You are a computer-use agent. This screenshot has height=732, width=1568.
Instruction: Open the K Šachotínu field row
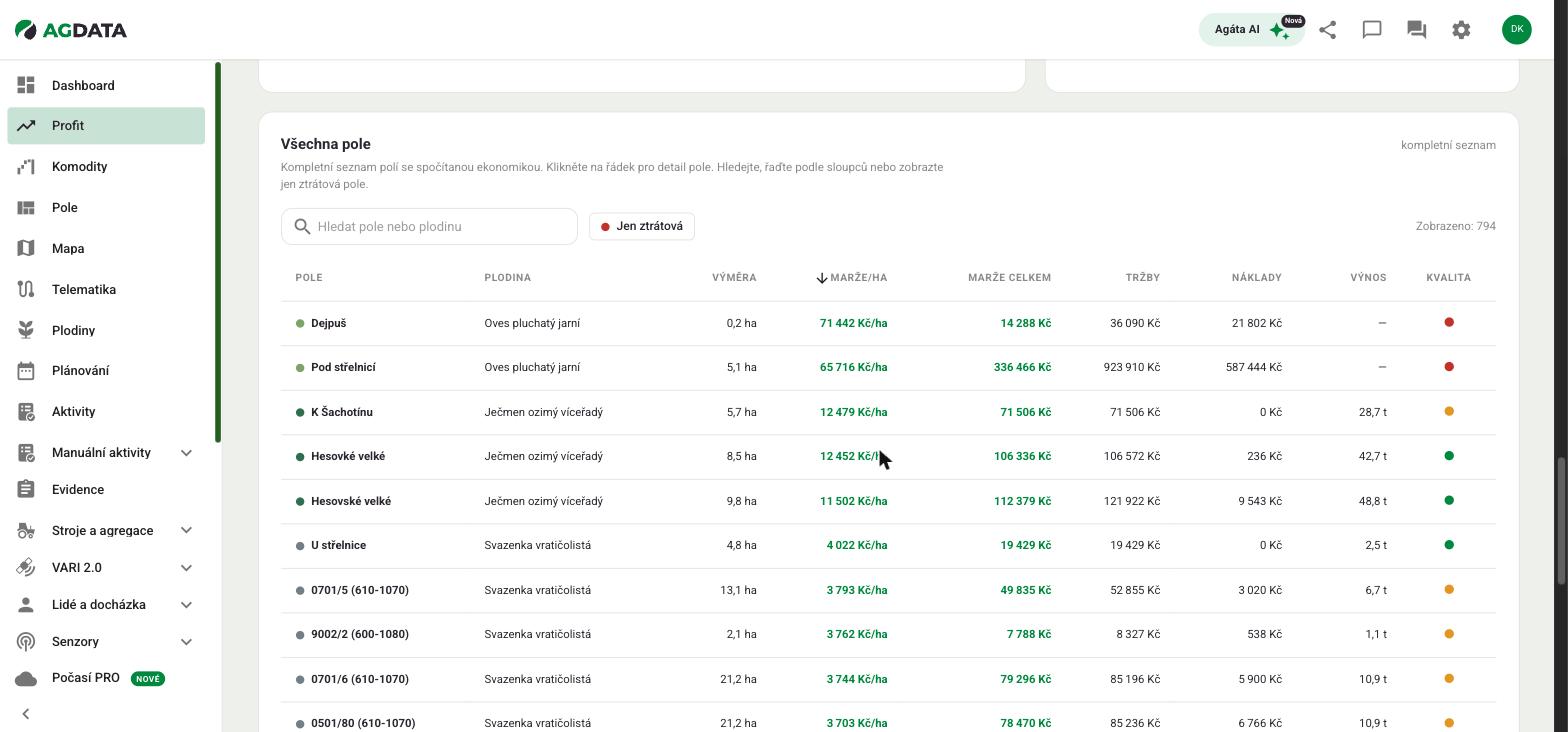point(888,412)
